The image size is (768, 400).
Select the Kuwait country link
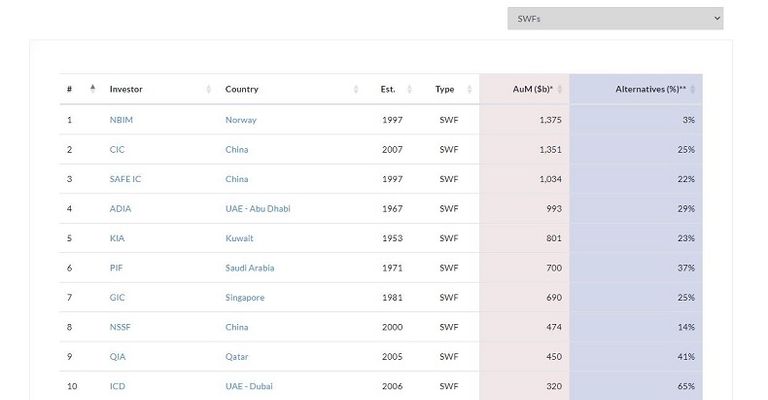(239, 238)
